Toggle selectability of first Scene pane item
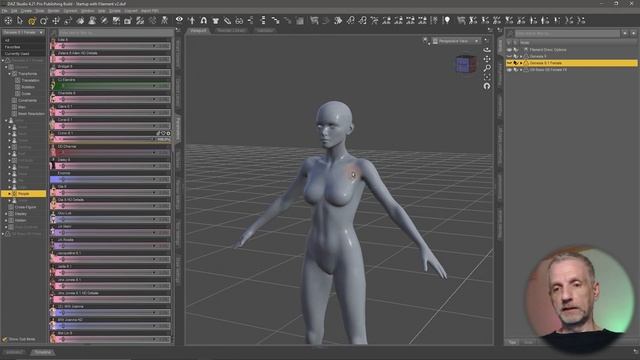Viewport: 640px width, 360px height. (x=516, y=50)
